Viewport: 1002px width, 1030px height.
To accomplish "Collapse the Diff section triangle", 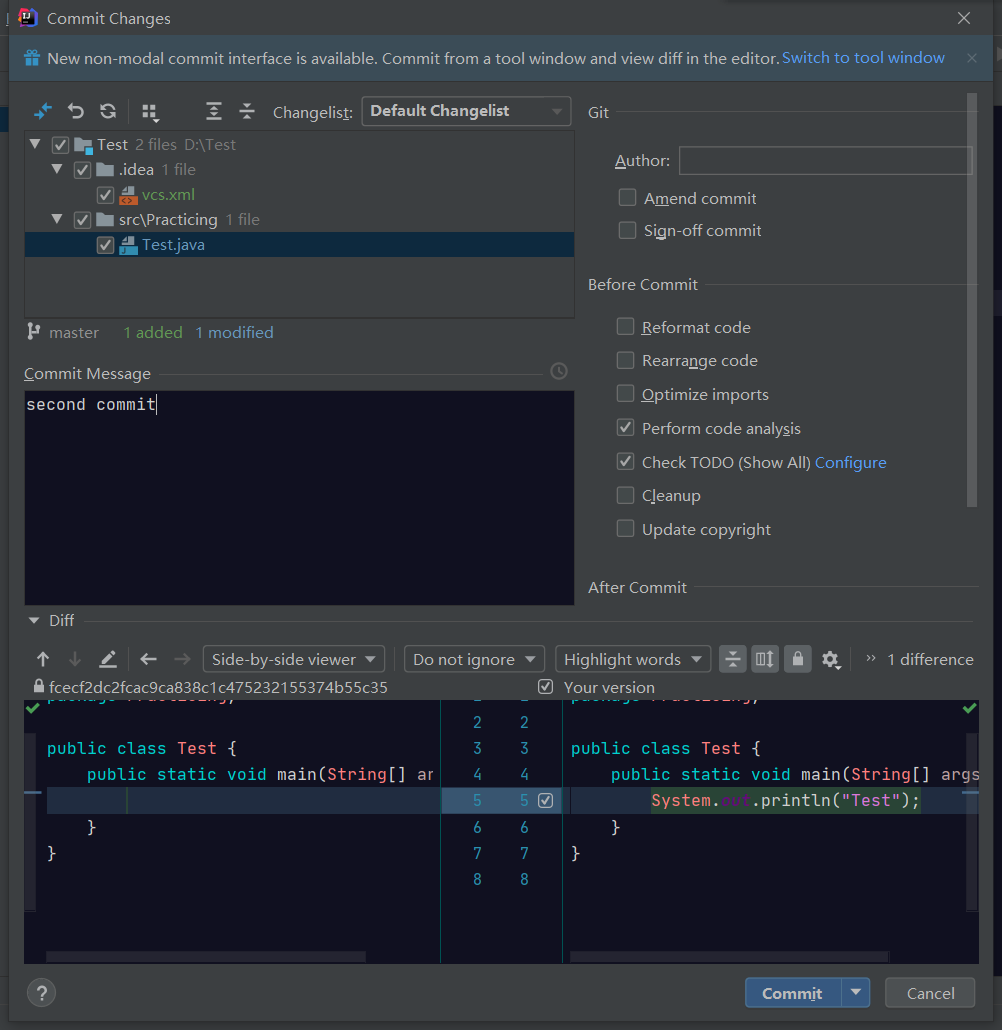I will (x=34, y=620).
